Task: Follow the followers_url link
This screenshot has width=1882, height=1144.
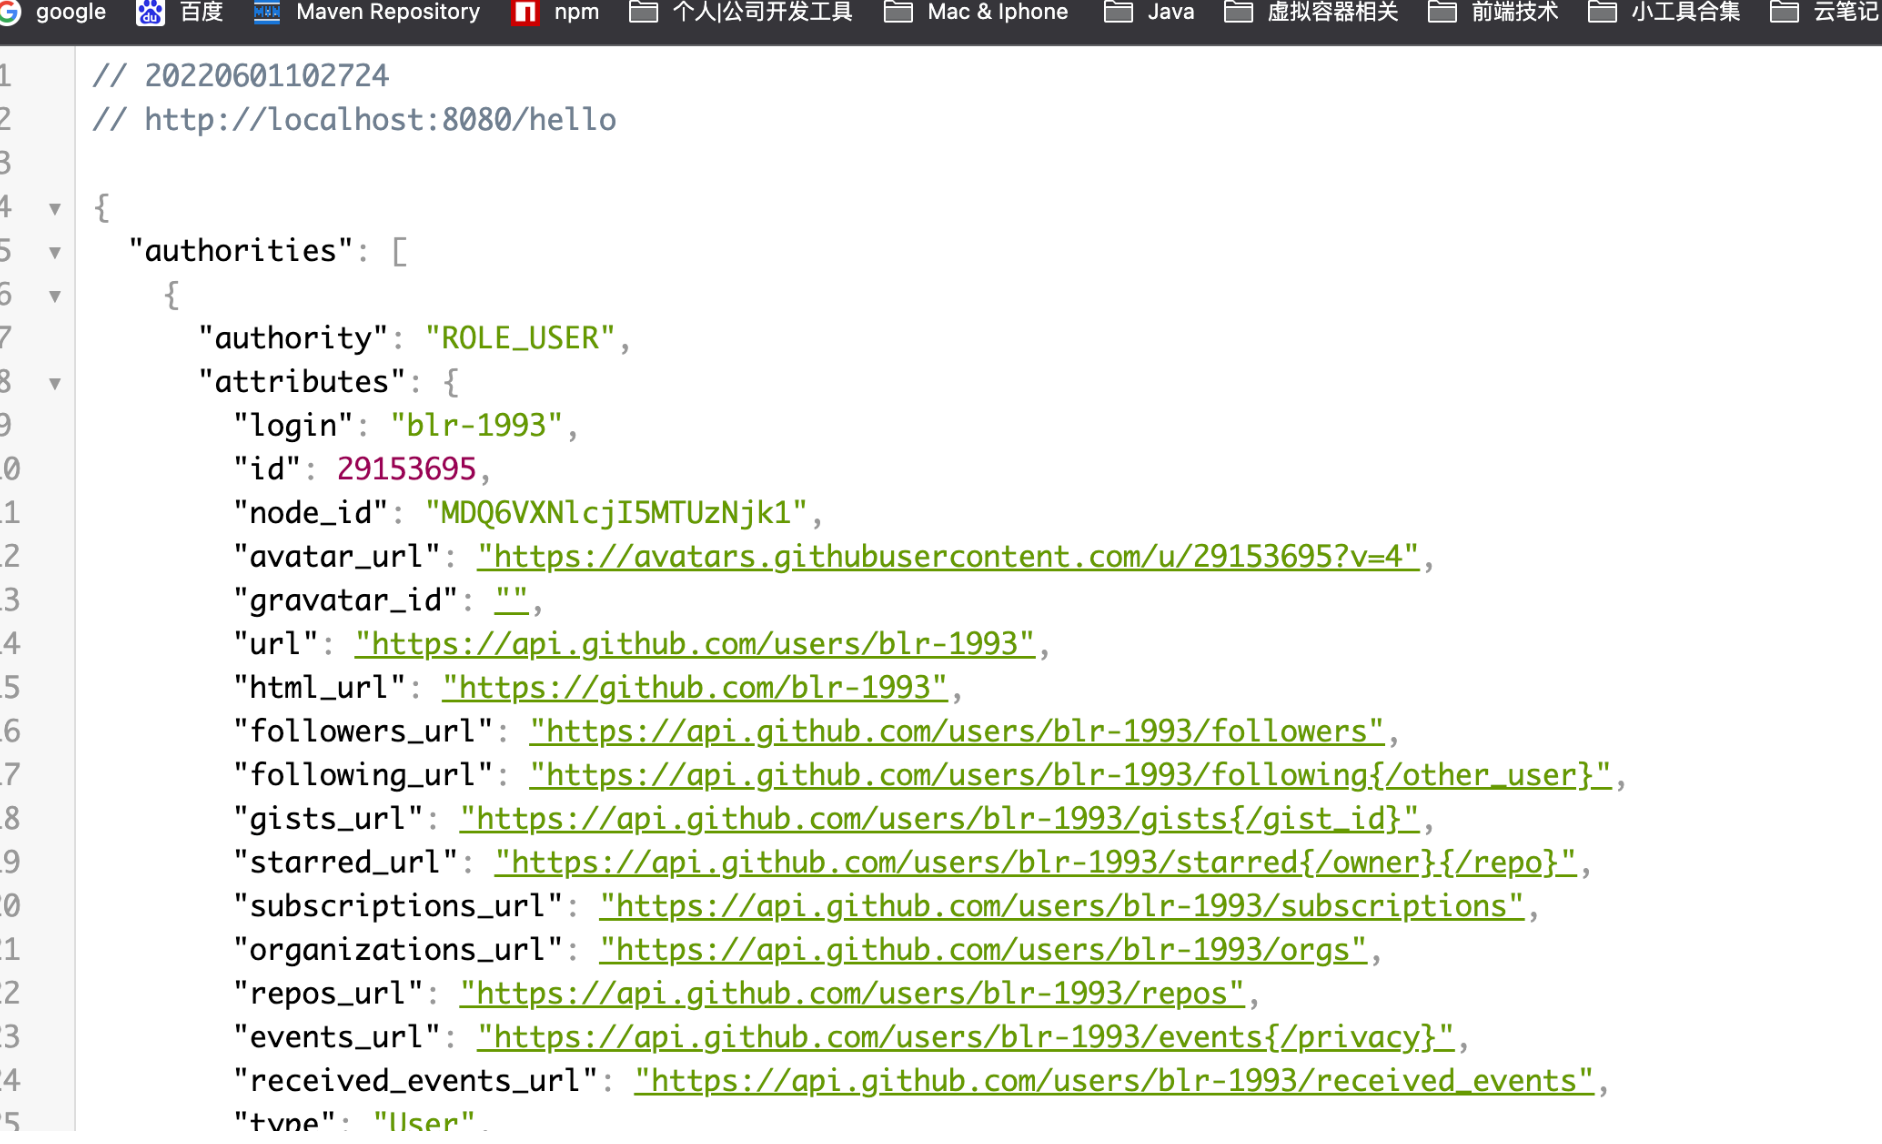Action: (956, 732)
